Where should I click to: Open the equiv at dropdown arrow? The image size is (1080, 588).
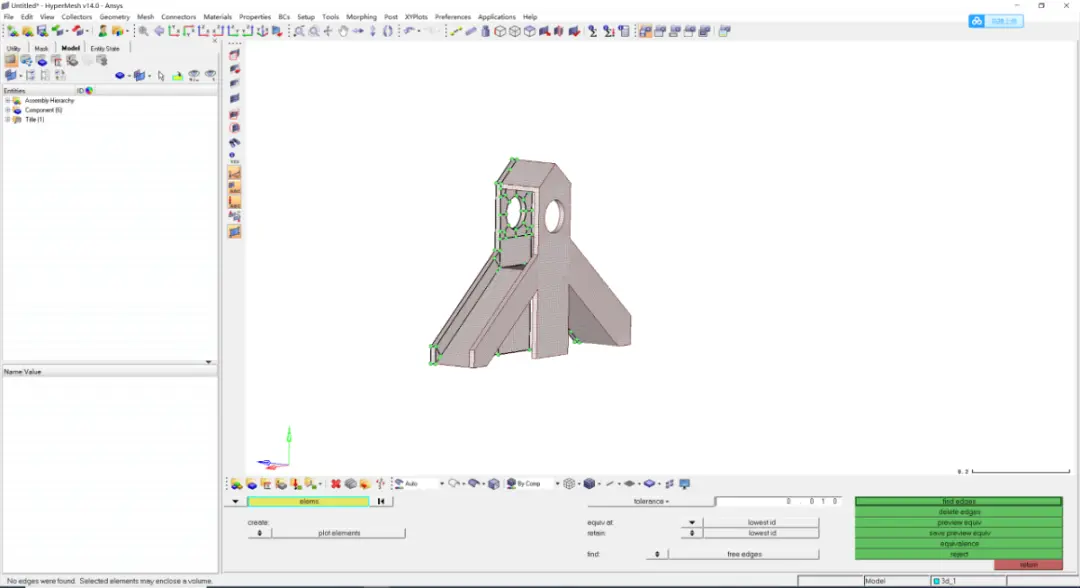coord(692,523)
